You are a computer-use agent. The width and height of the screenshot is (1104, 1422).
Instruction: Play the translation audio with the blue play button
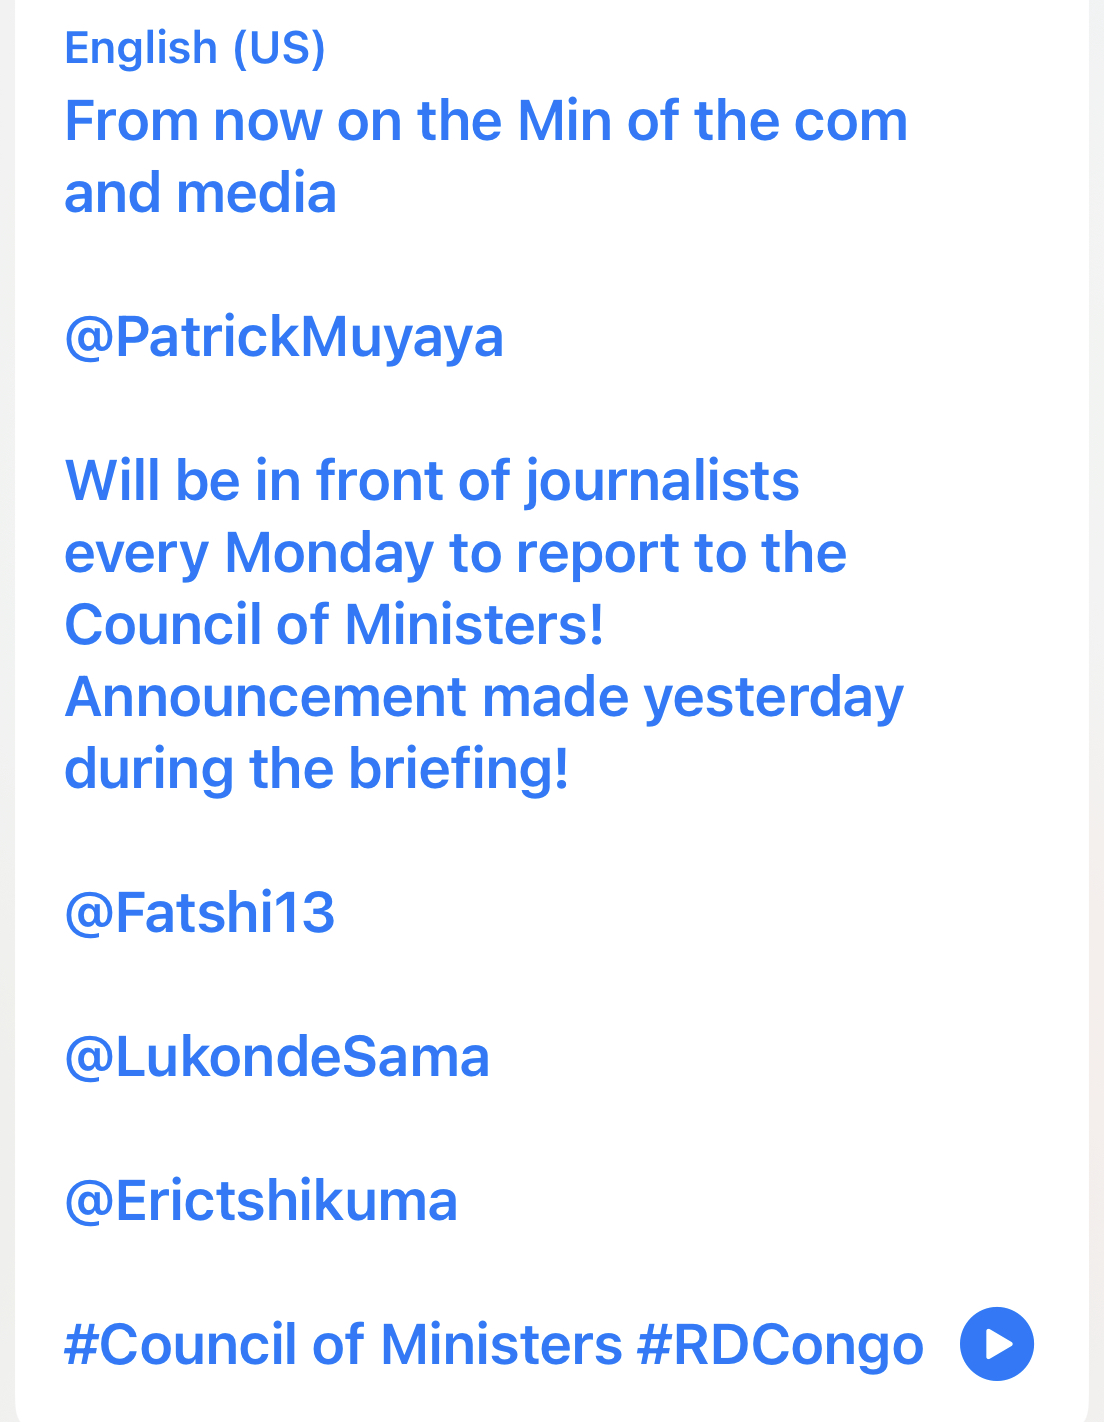[996, 1344]
